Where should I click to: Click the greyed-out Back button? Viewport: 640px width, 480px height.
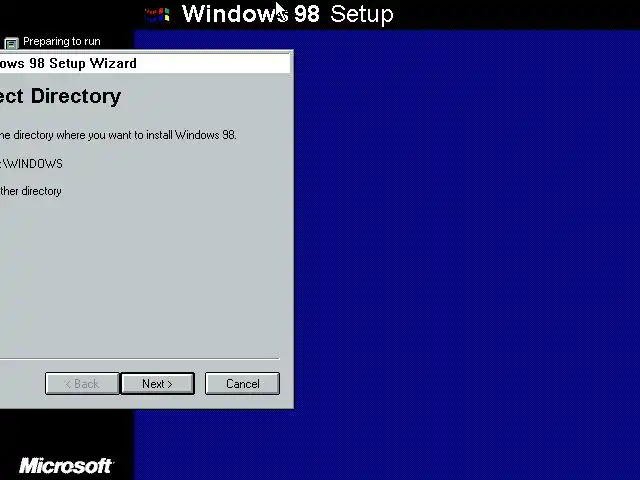click(x=82, y=384)
